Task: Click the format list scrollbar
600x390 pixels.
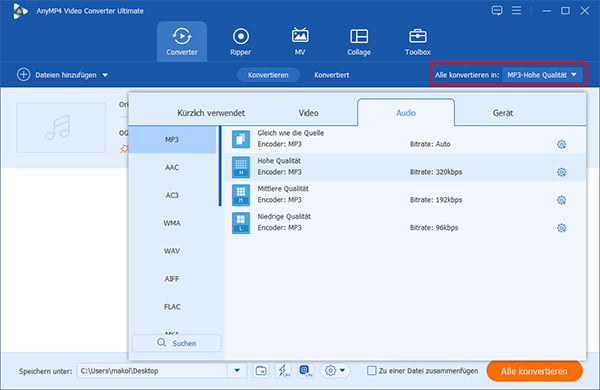Action: point(220,166)
